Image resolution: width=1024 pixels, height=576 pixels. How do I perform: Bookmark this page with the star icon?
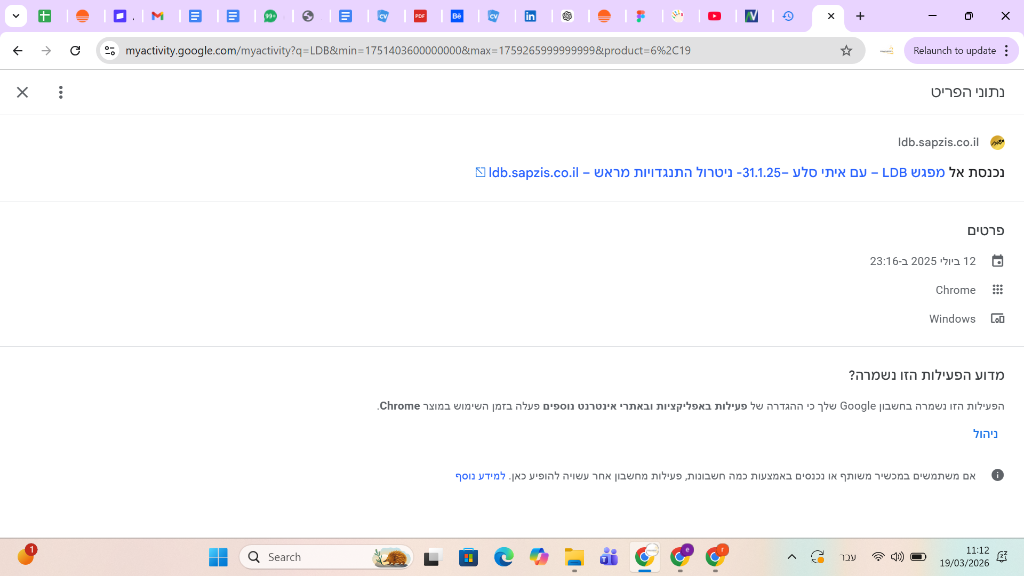point(846,50)
